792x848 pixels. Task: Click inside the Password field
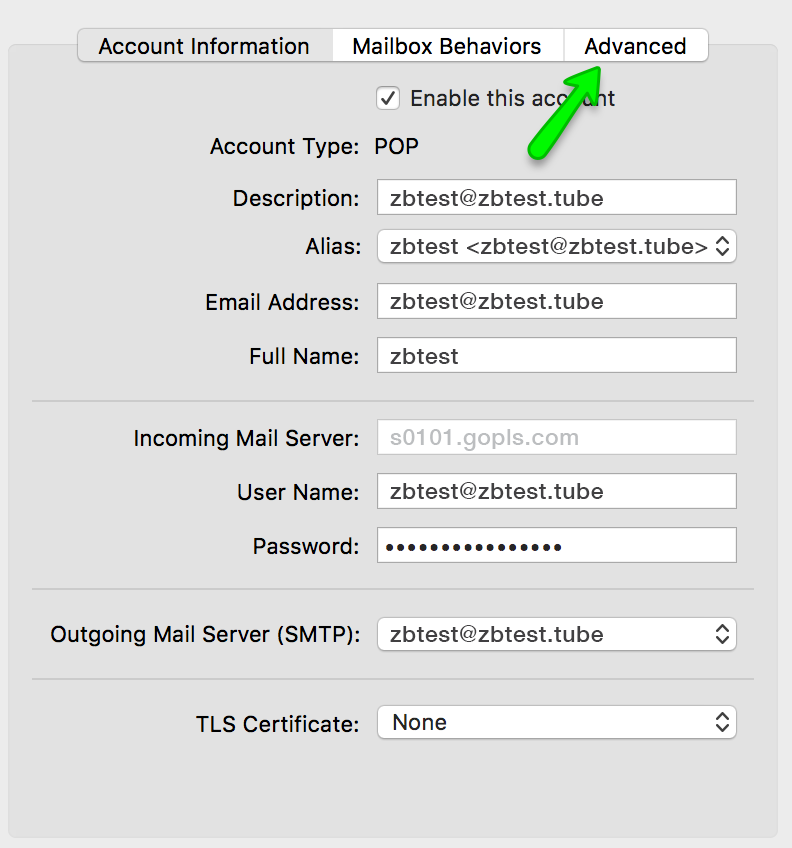tap(556, 546)
